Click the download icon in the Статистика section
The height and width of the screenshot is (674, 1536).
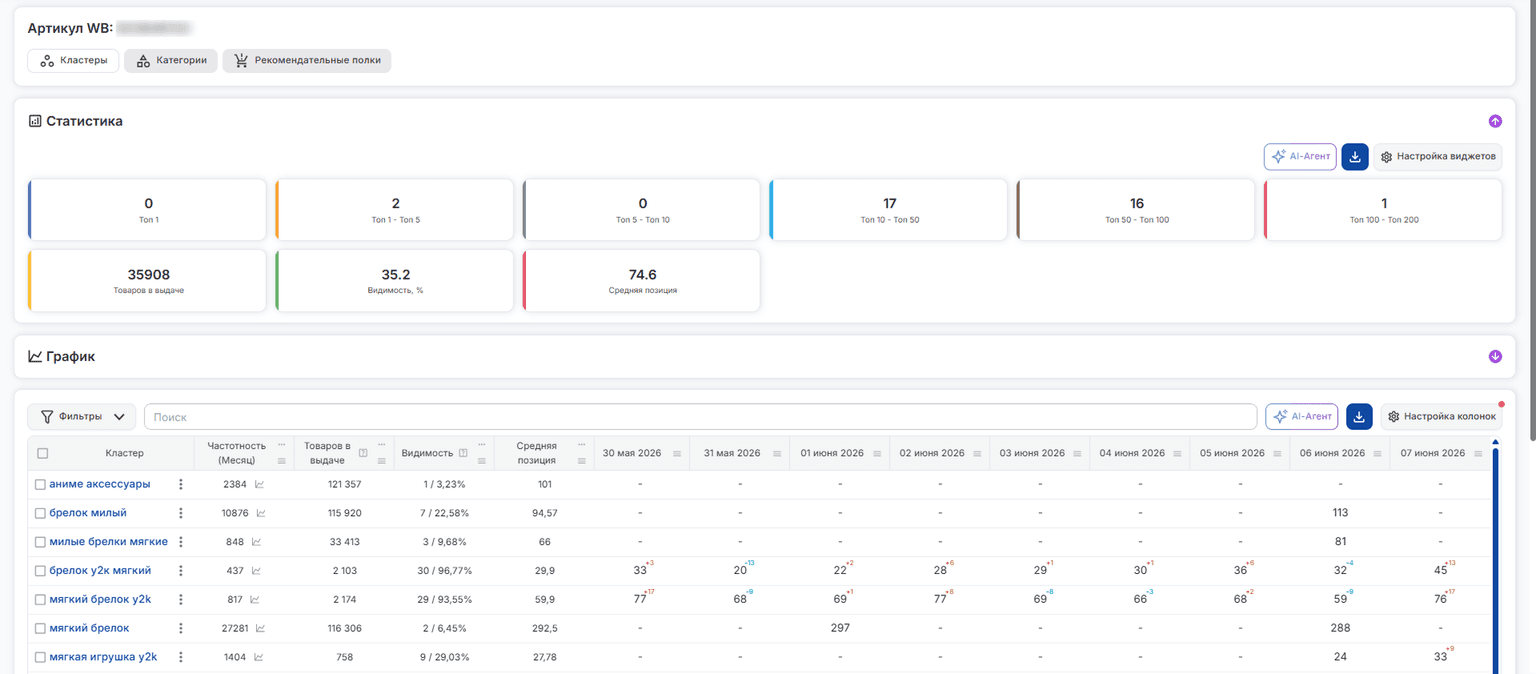1355,157
